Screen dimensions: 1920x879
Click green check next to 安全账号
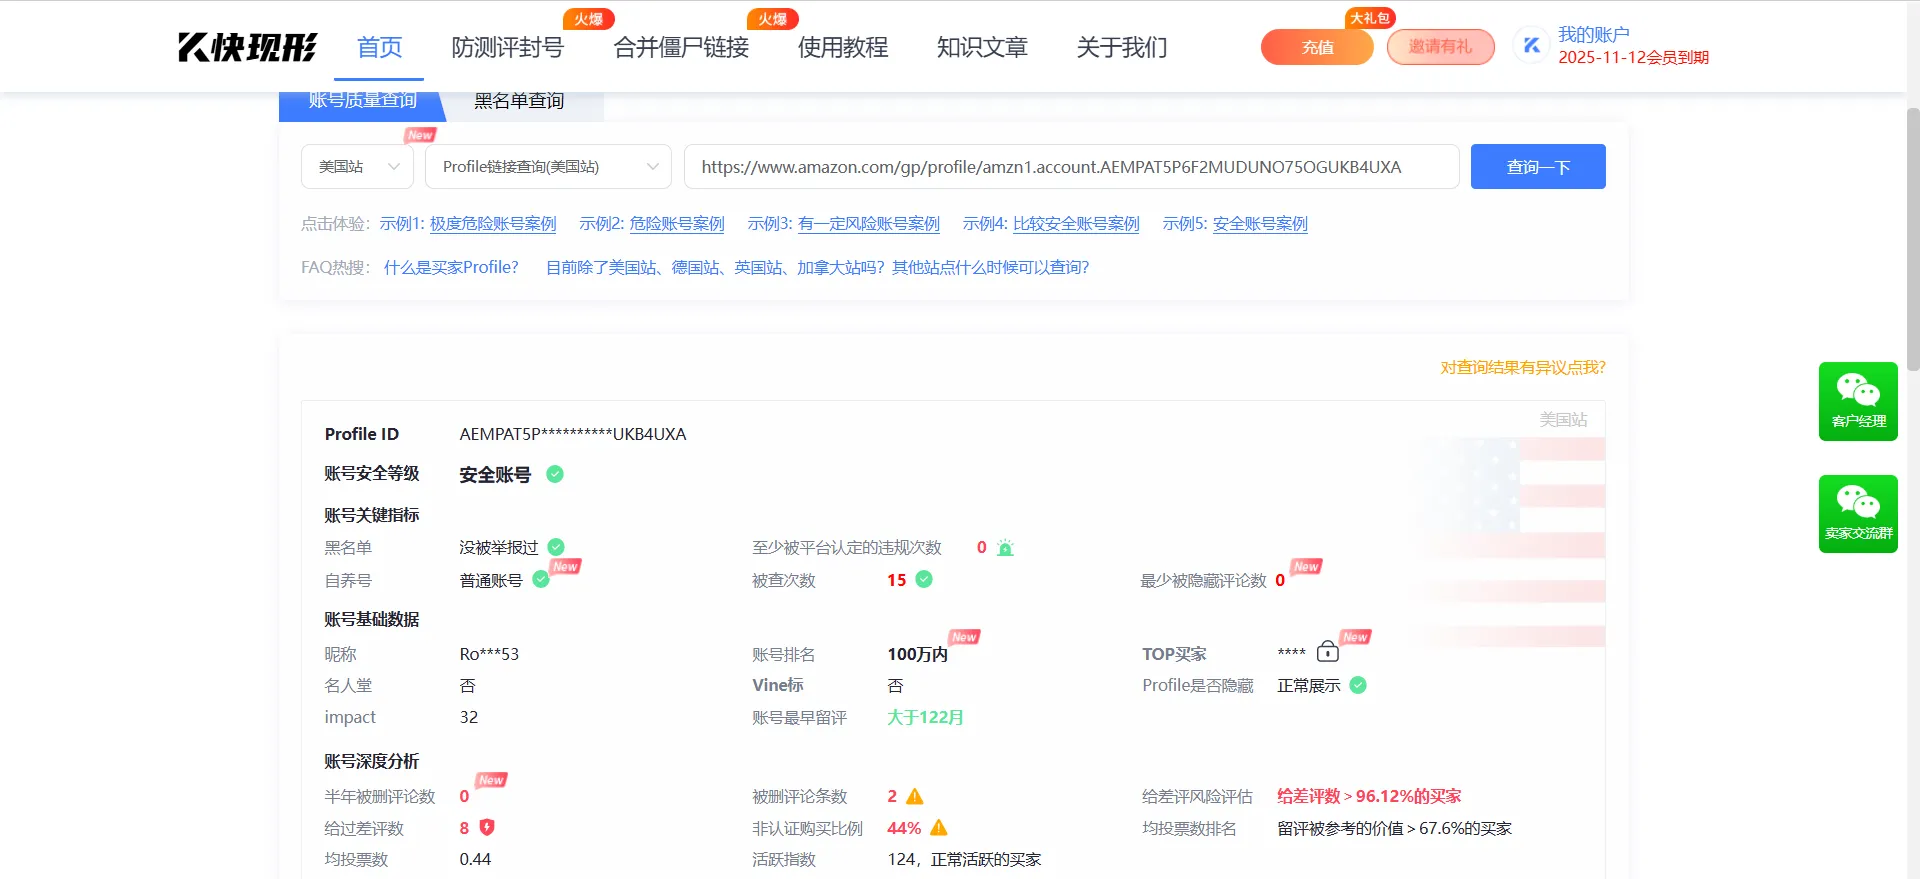pos(555,474)
